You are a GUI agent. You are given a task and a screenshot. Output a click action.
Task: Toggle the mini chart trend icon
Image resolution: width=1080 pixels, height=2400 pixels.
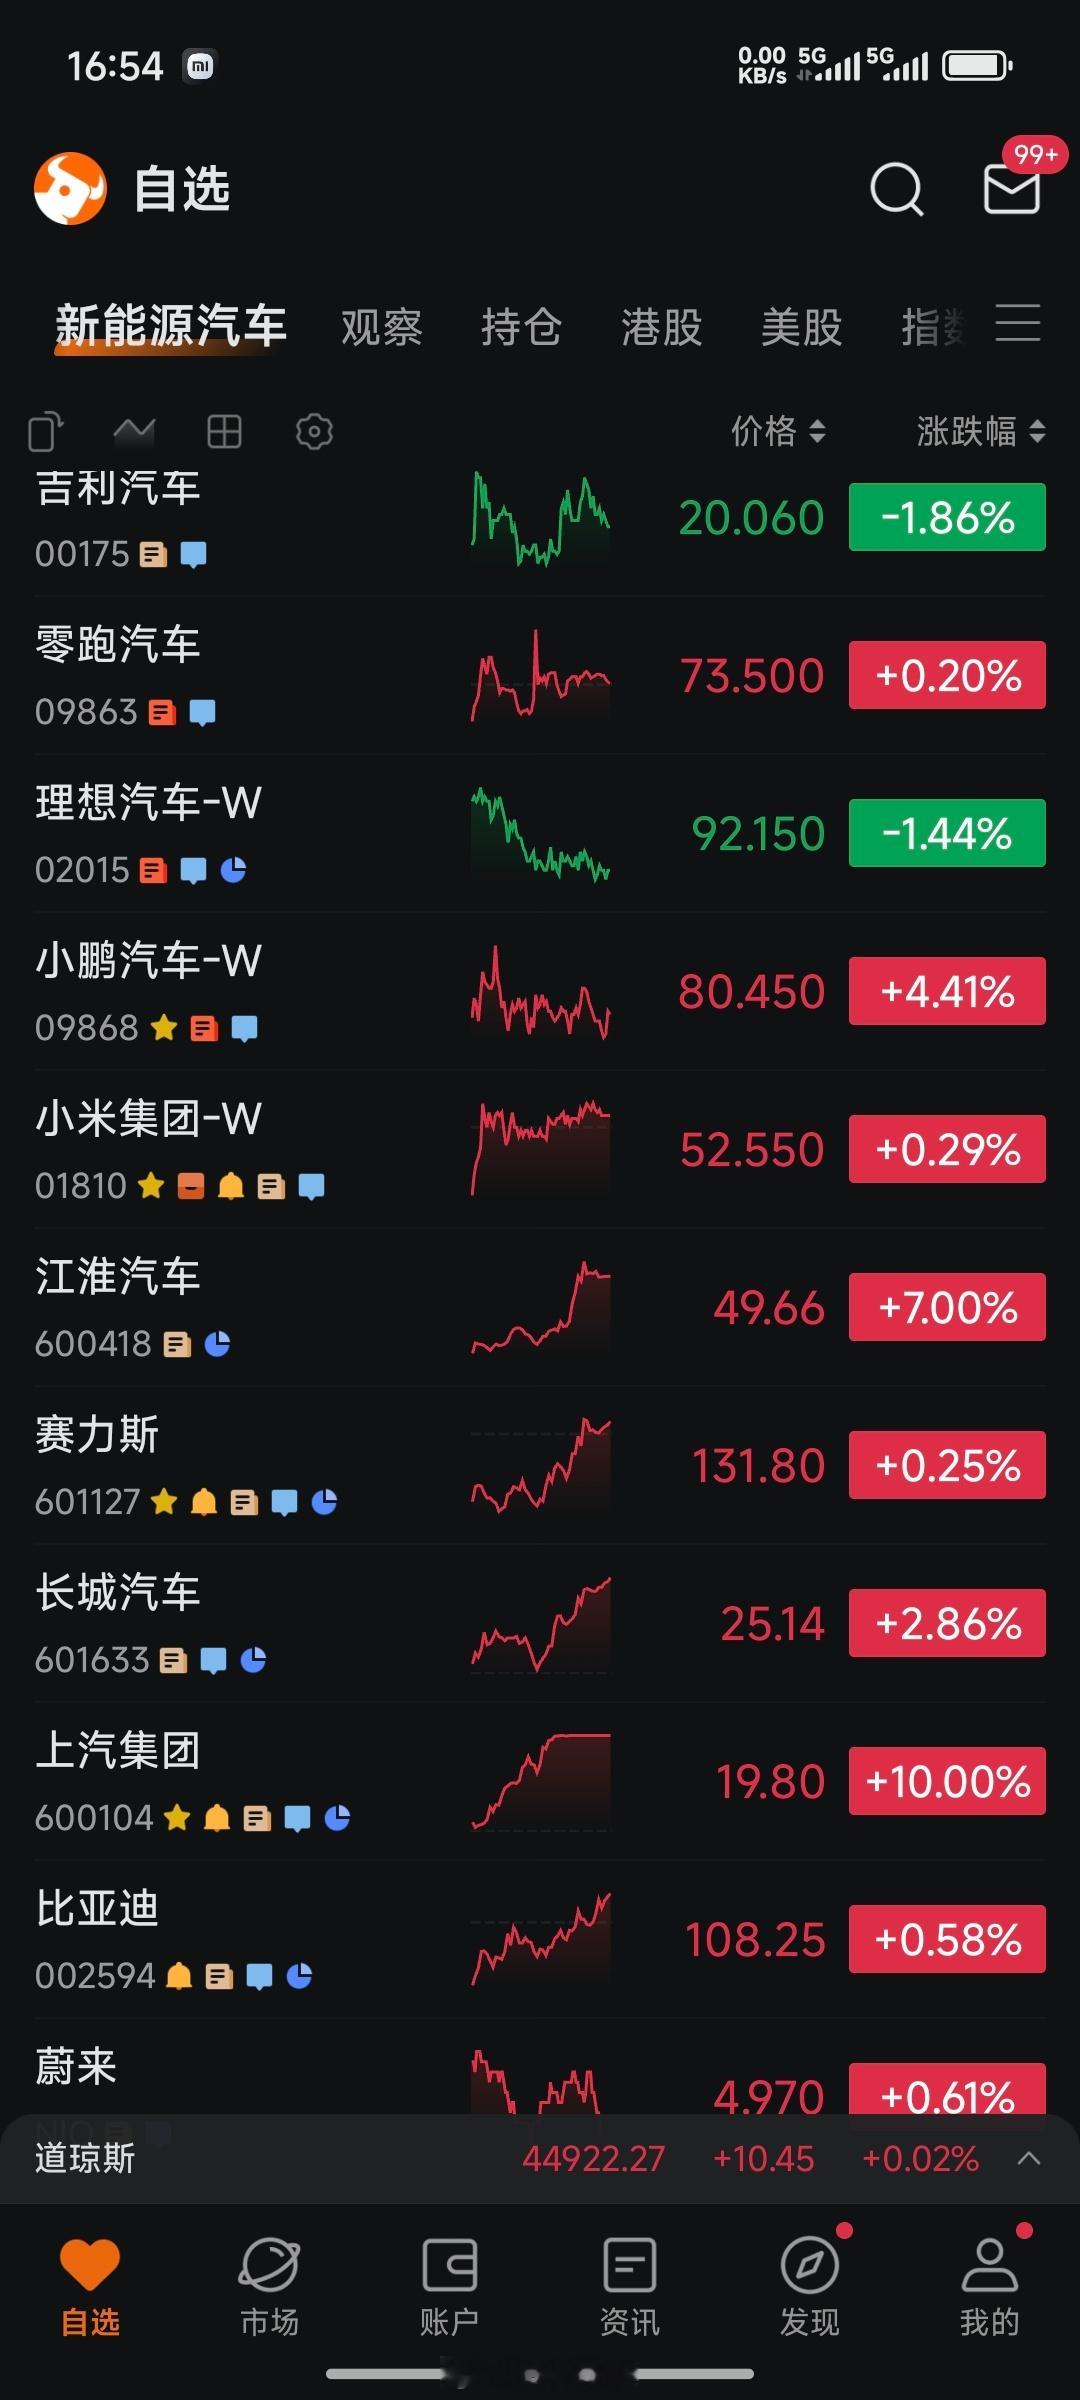point(134,432)
